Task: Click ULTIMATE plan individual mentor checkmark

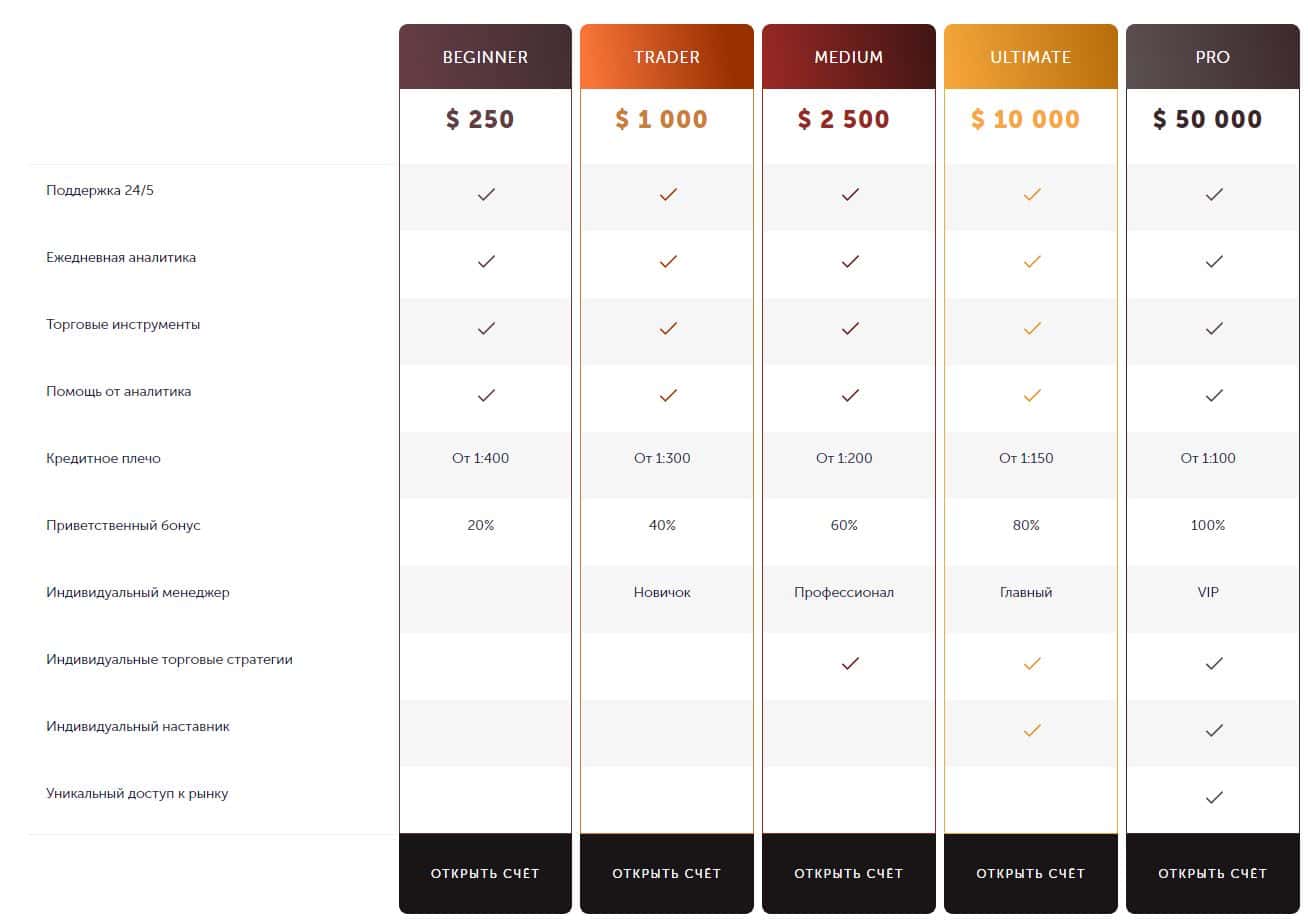Action: tap(1032, 730)
